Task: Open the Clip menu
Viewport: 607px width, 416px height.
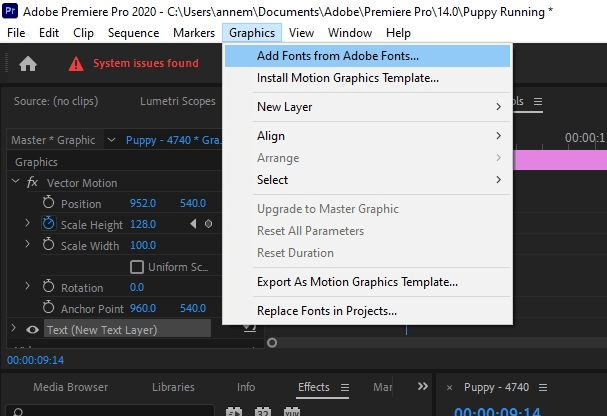Action: tap(83, 33)
